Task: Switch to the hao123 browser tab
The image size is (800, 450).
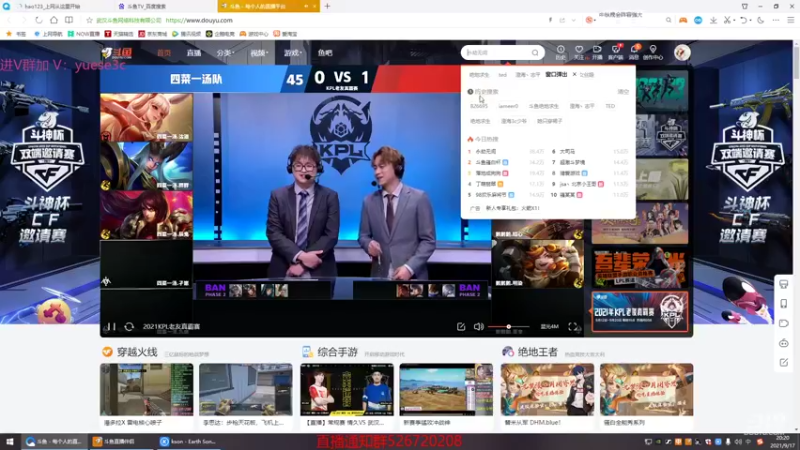Action: click(55, 6)
